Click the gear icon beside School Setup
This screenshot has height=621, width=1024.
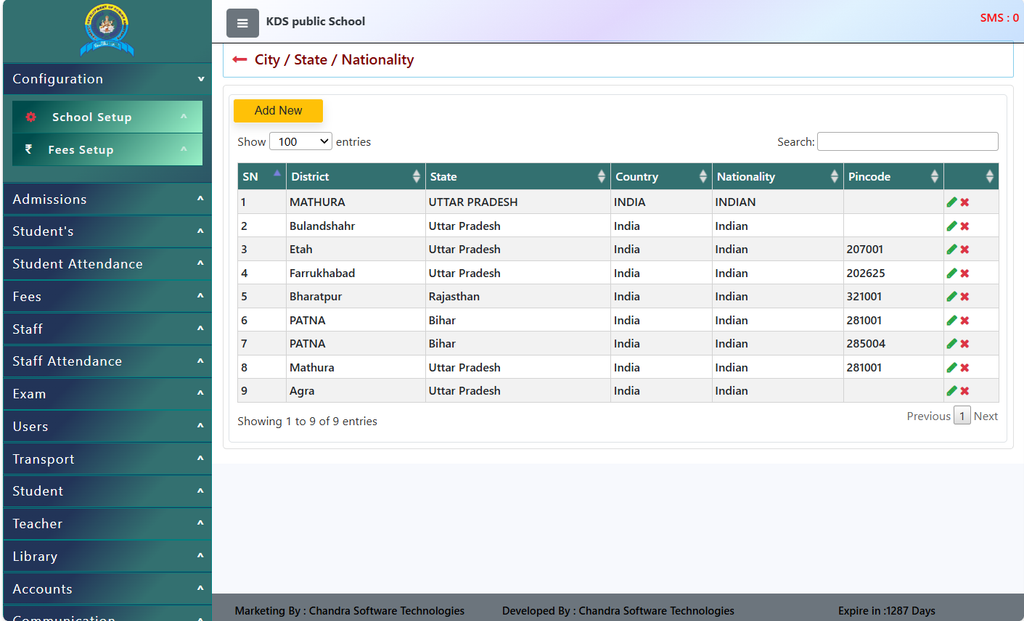pyautogui.click(x=31, y=117)
